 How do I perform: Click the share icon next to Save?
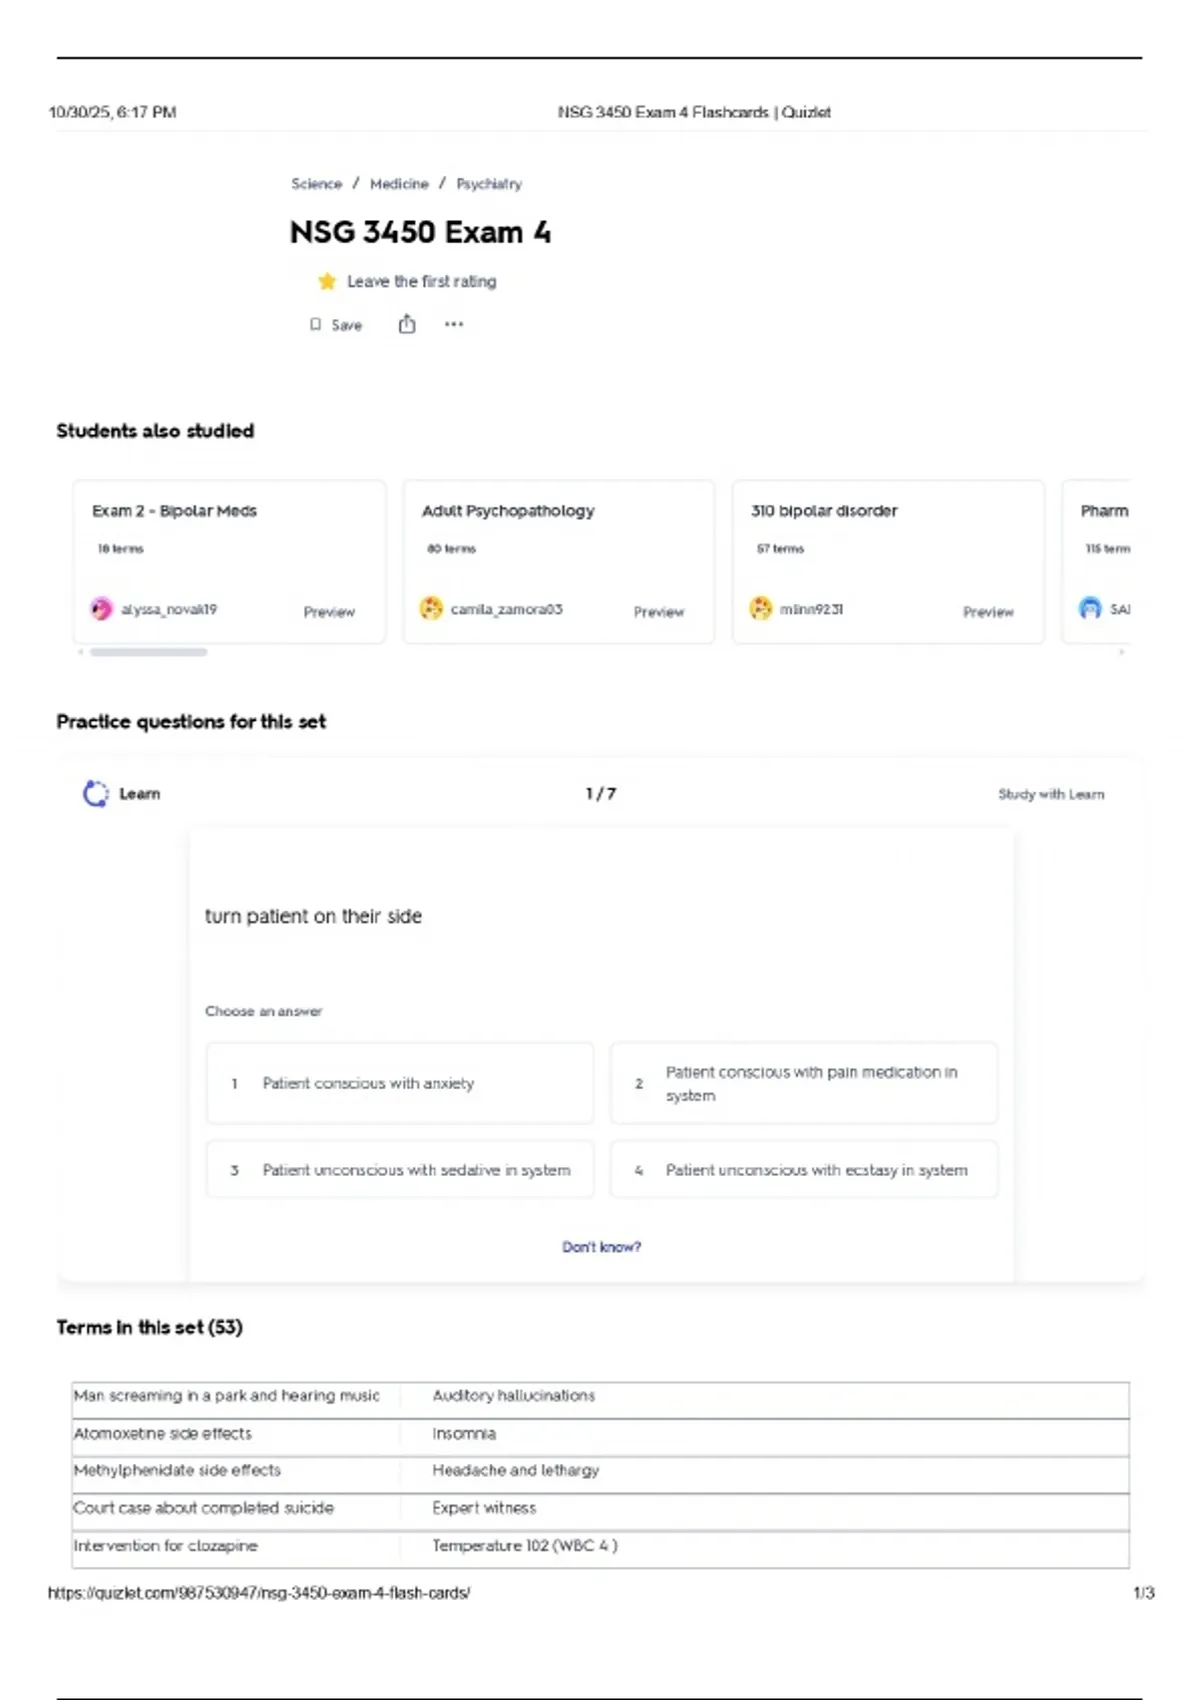click(406, 324)
